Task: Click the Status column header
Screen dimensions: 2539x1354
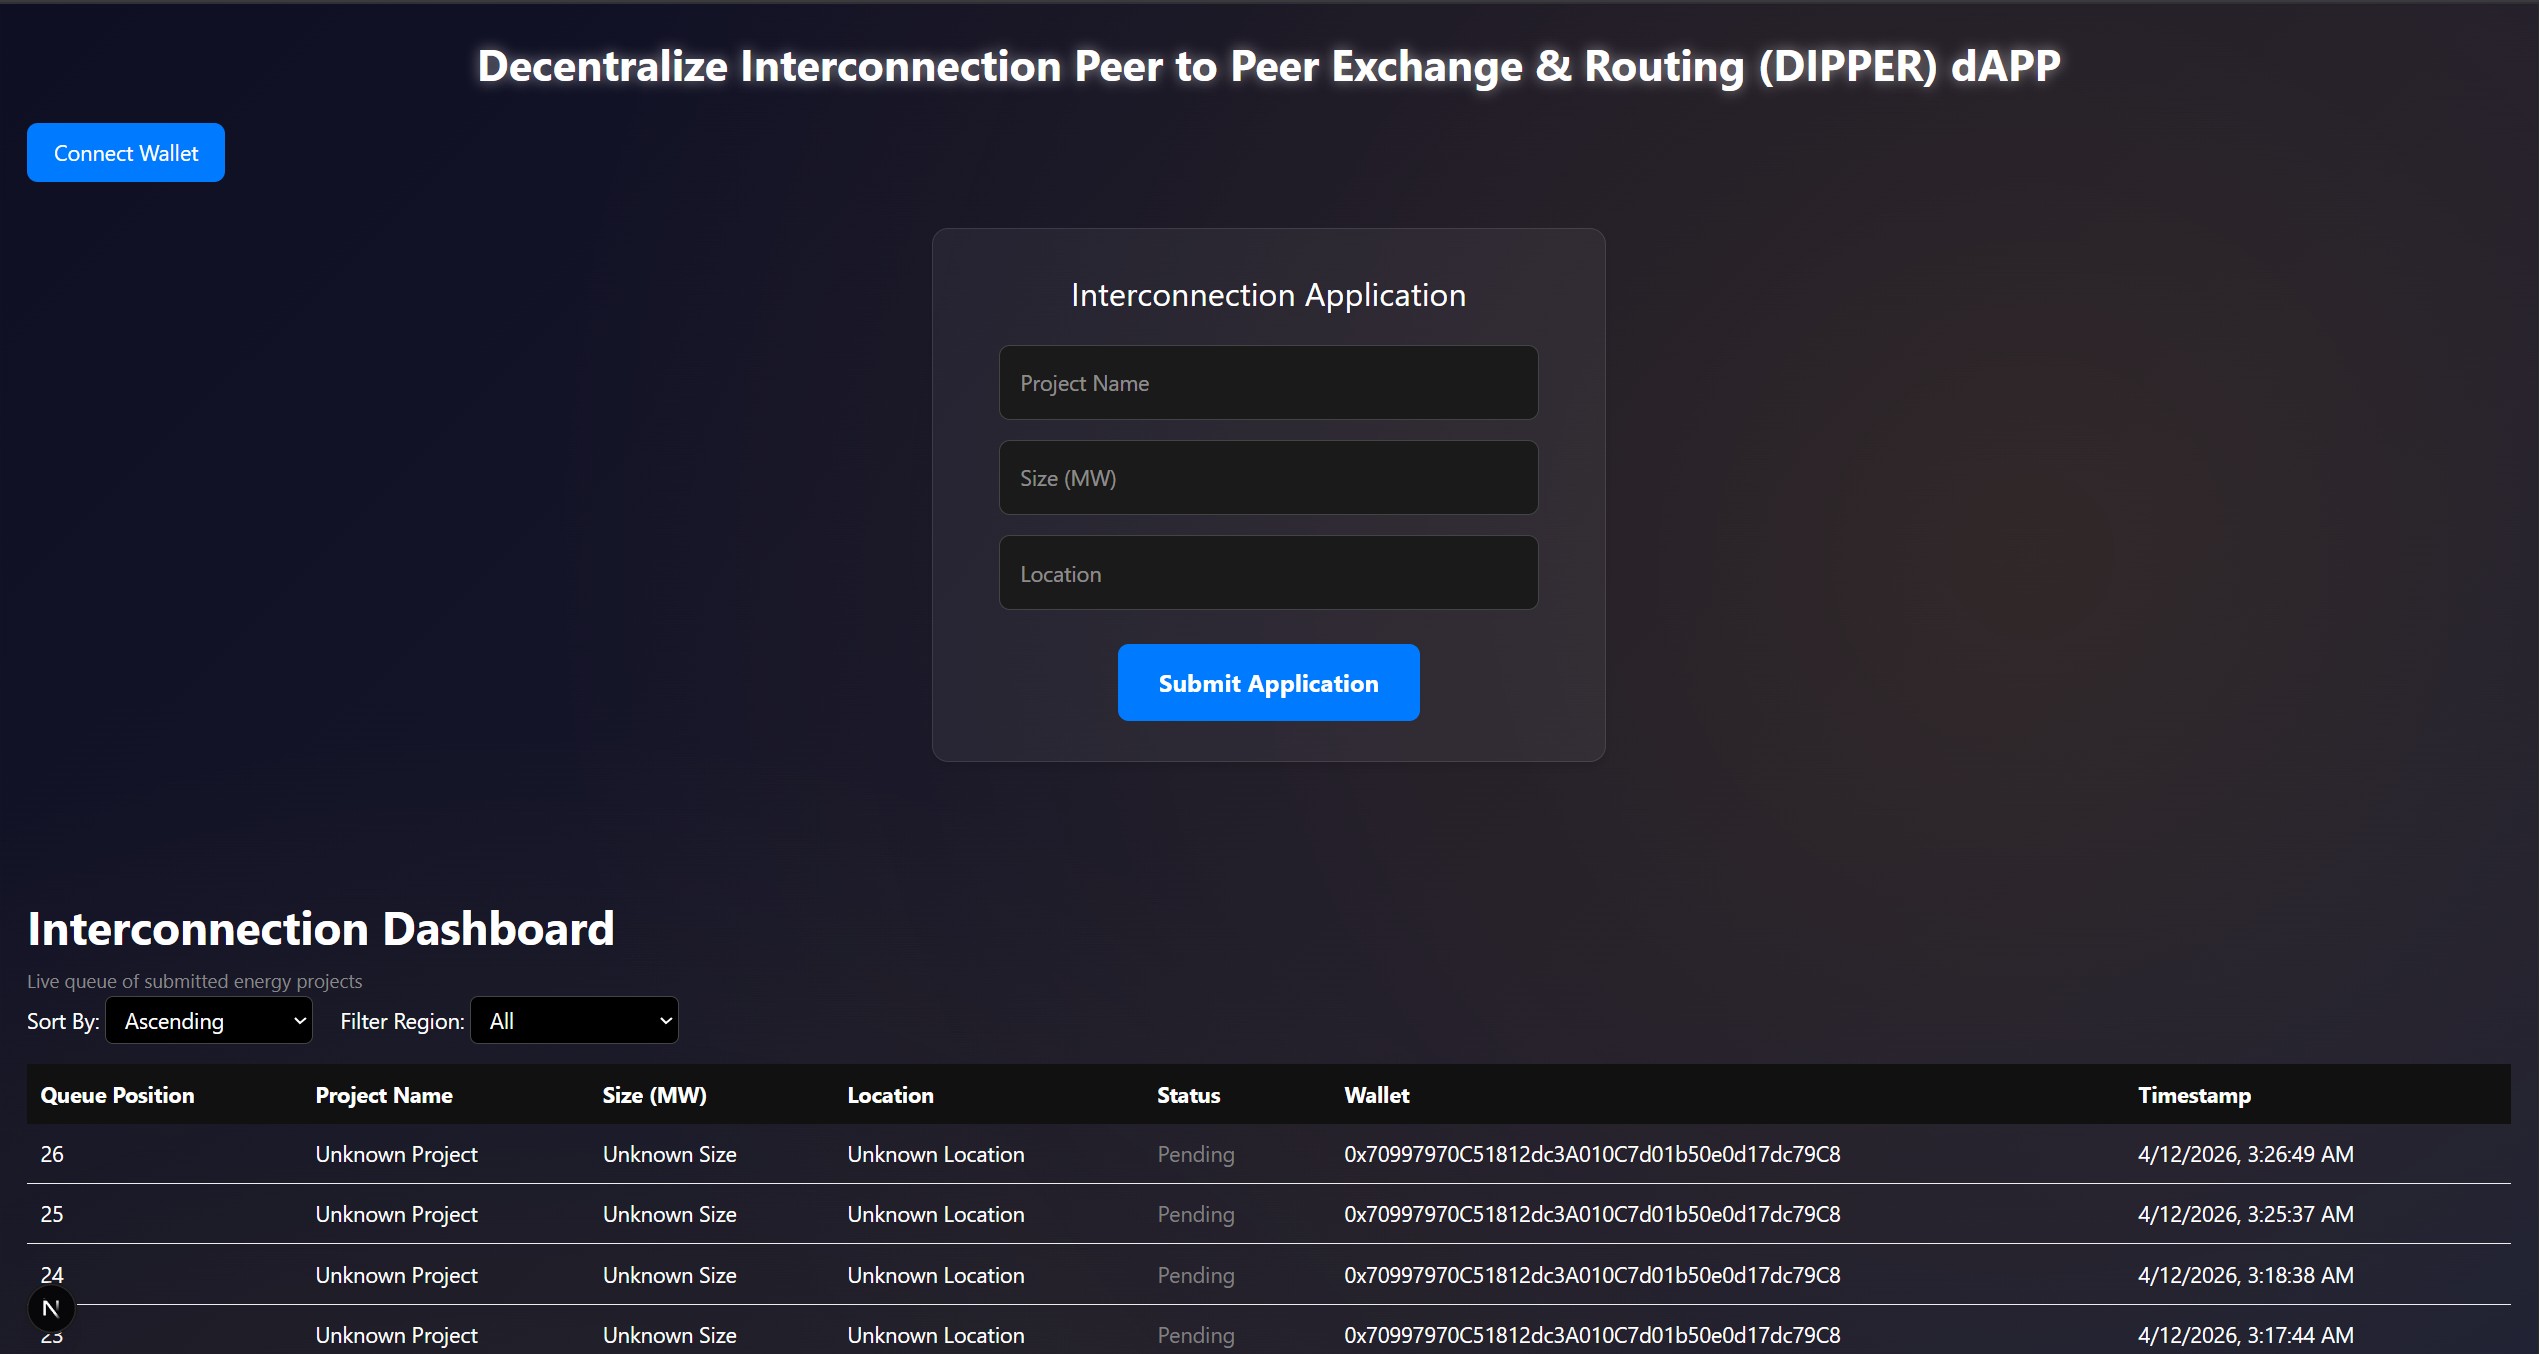Action: coord(1188,1095)
